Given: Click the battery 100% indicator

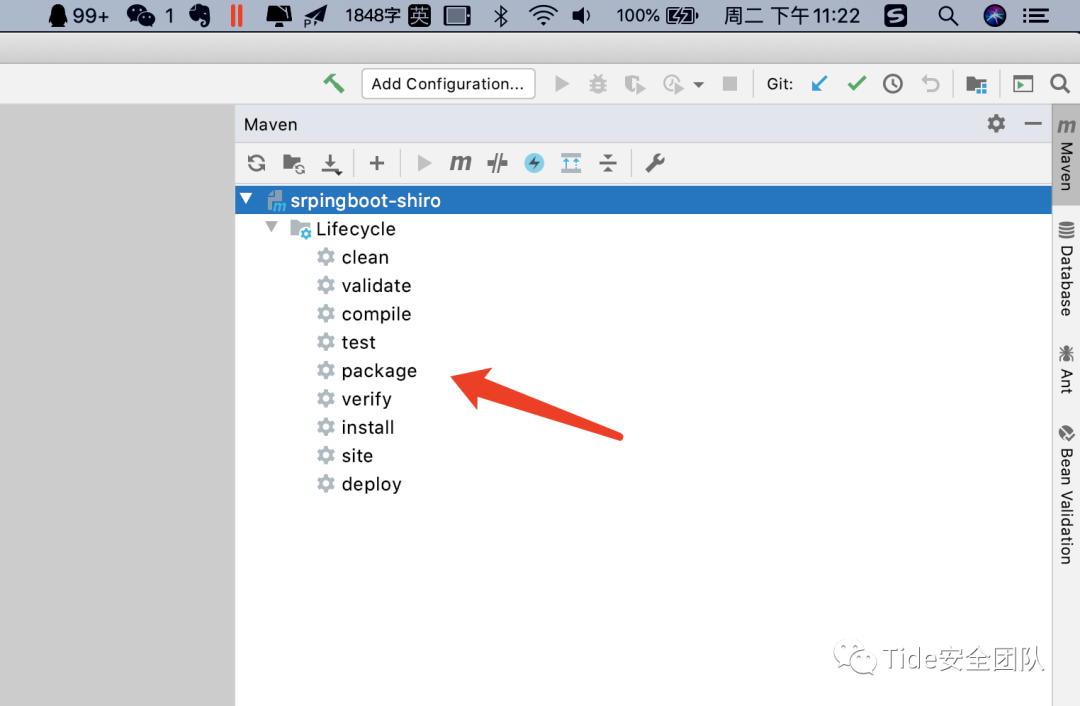Looking at the screenshot, I should [657, 15].
